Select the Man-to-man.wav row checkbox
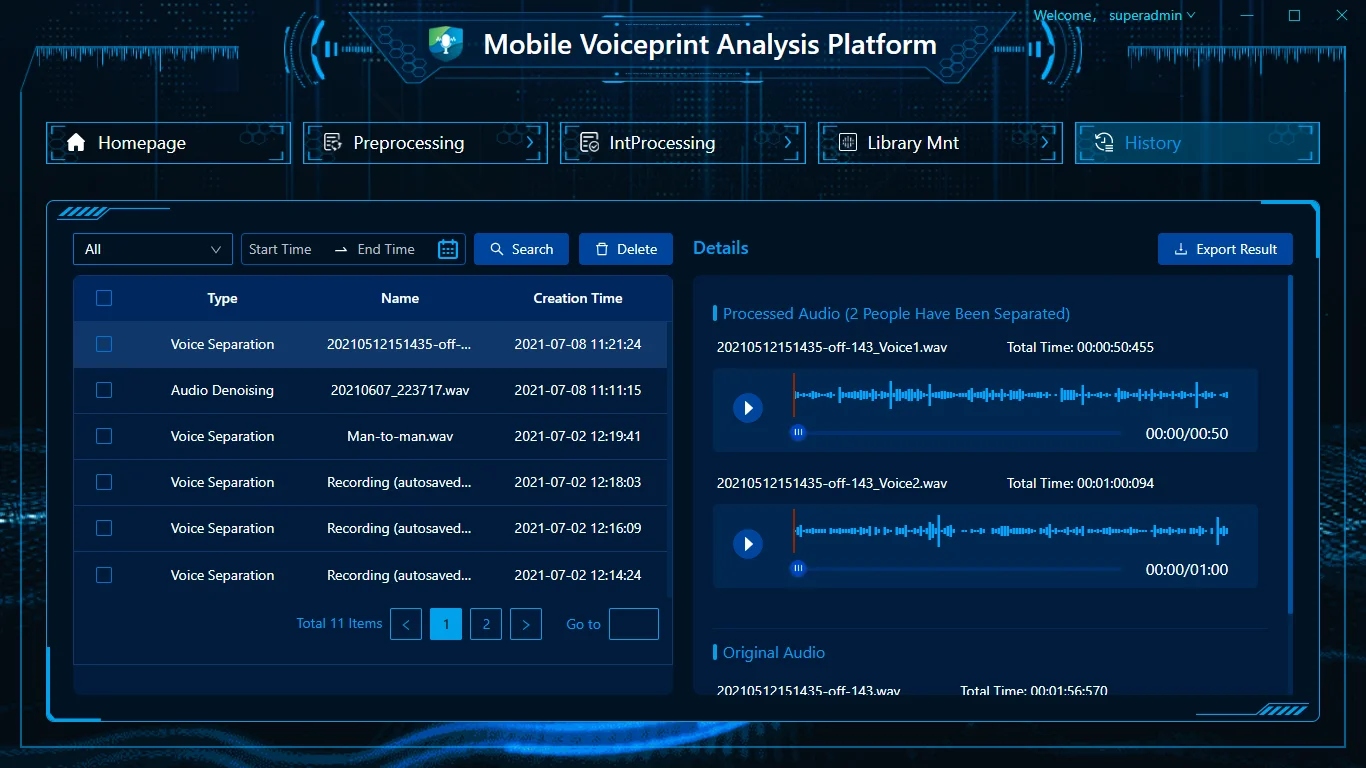This screenshot has width=1366, height=768. (x=104, y=436)
